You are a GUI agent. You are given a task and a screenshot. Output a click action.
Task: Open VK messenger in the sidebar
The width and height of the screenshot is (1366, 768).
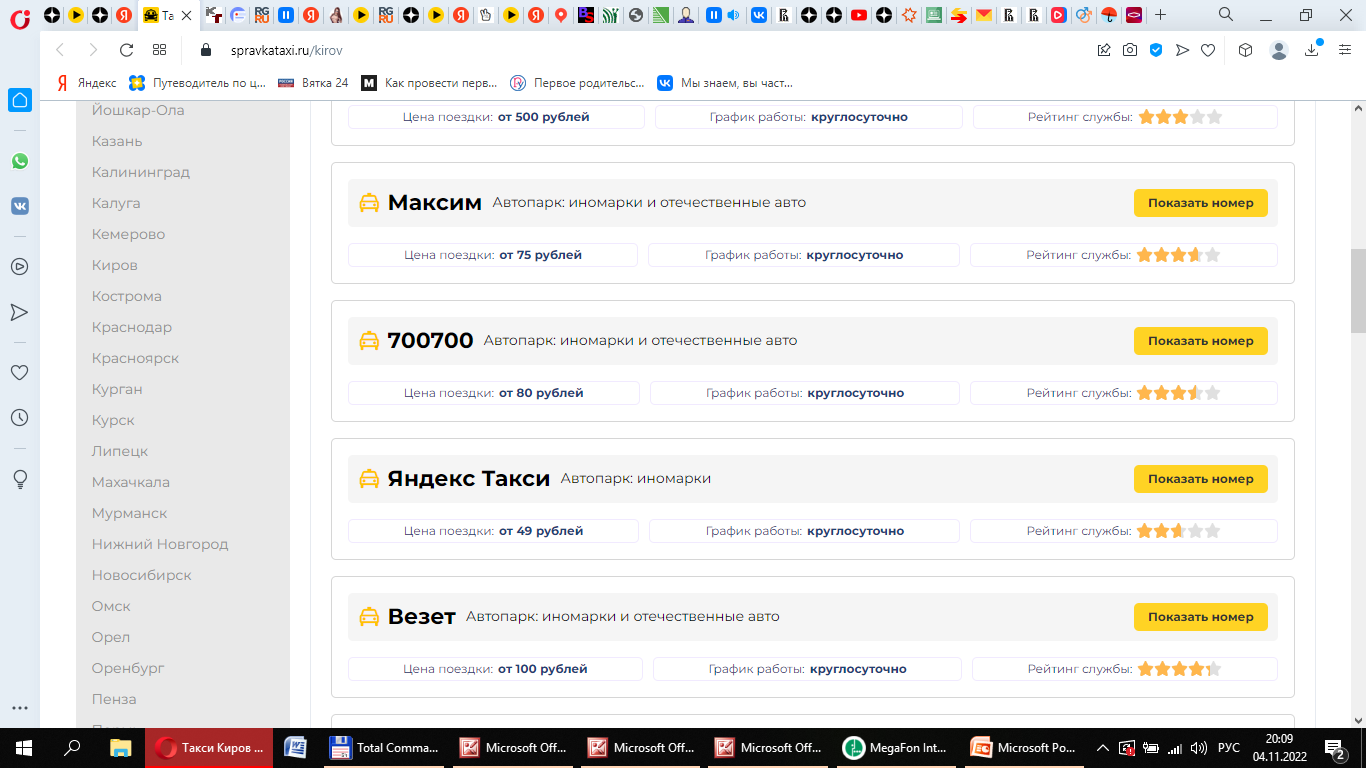(x=19, y=206)
